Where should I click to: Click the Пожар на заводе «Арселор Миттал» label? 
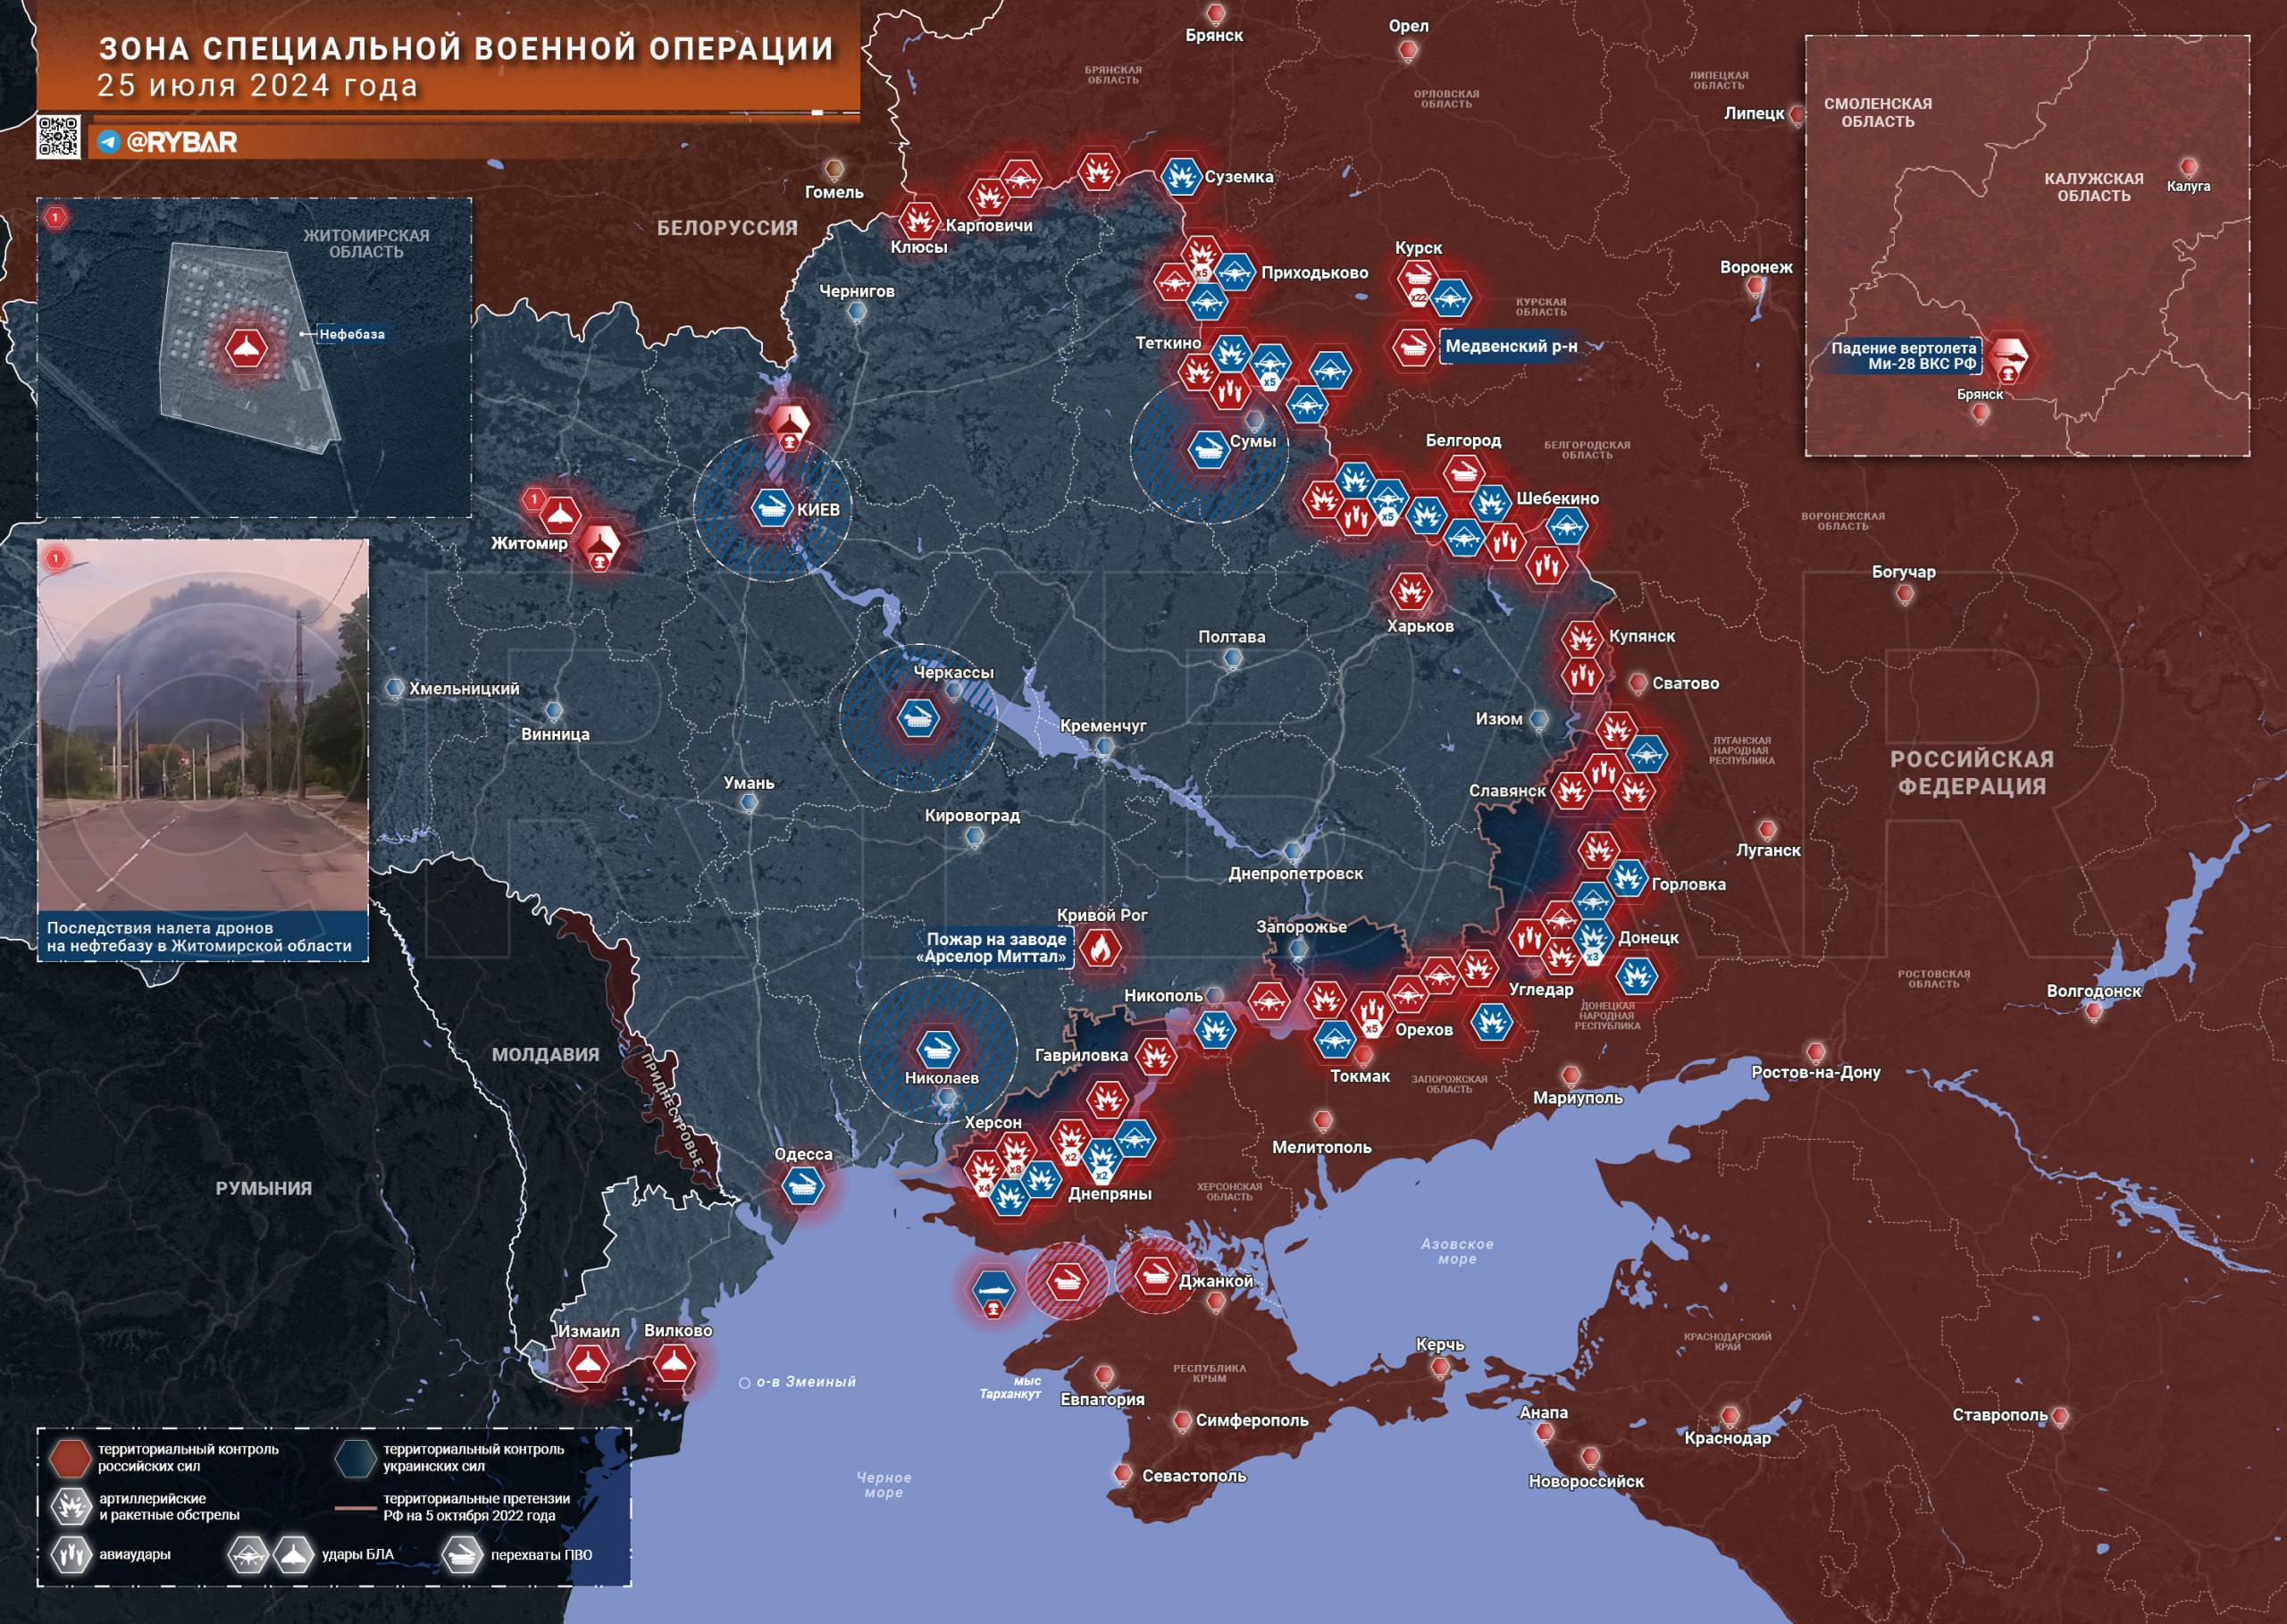click(x=995, y=947)
